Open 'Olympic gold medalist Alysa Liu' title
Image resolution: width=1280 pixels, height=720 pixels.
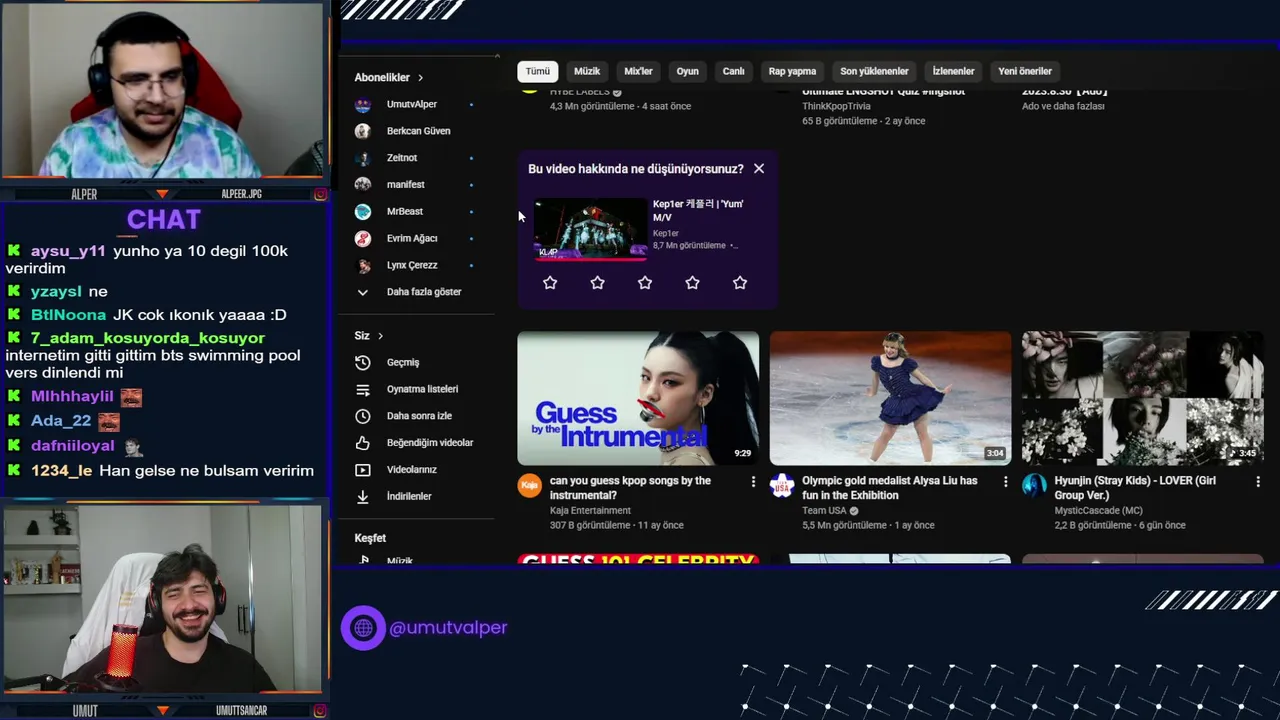click(x=890, y=488)
